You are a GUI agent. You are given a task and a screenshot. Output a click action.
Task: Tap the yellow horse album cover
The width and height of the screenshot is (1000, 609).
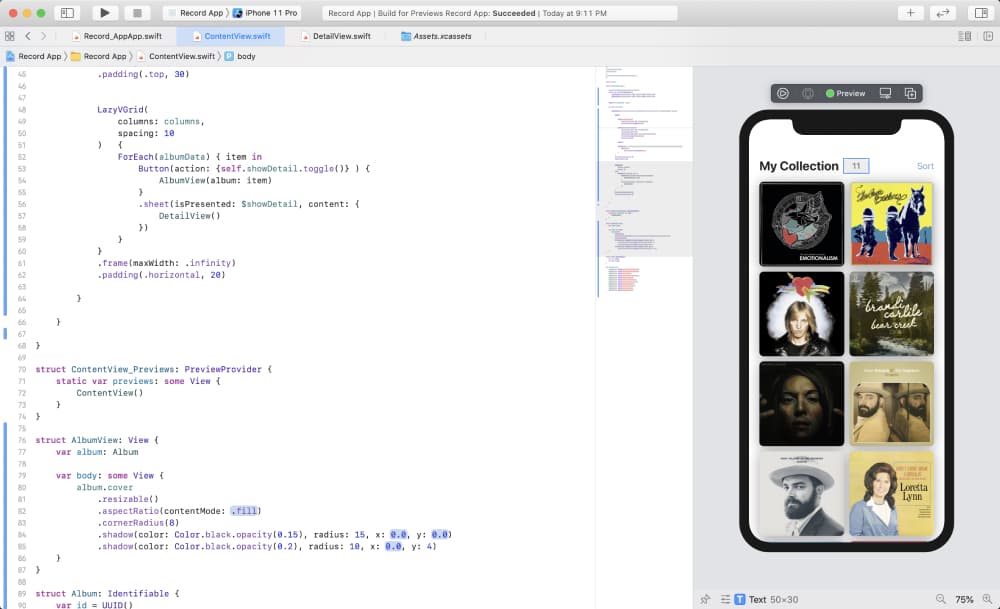892,224
